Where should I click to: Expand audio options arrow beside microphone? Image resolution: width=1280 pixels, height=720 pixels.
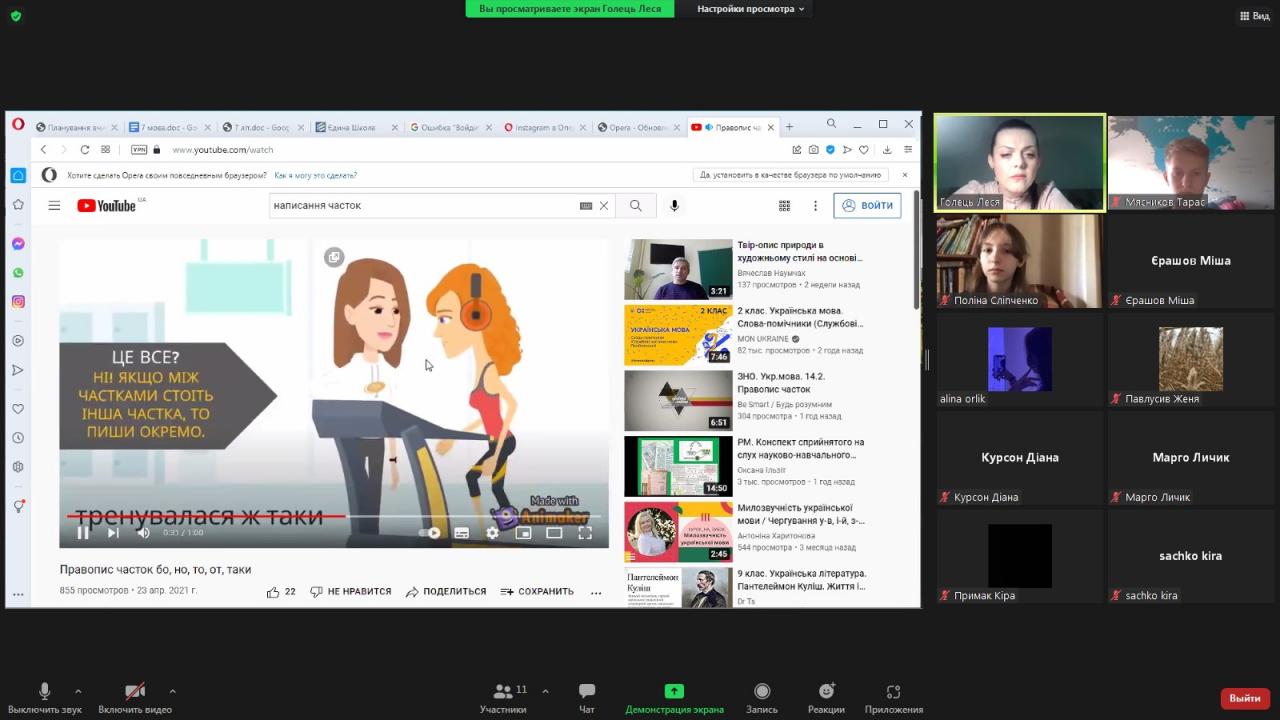click(78, 691)
